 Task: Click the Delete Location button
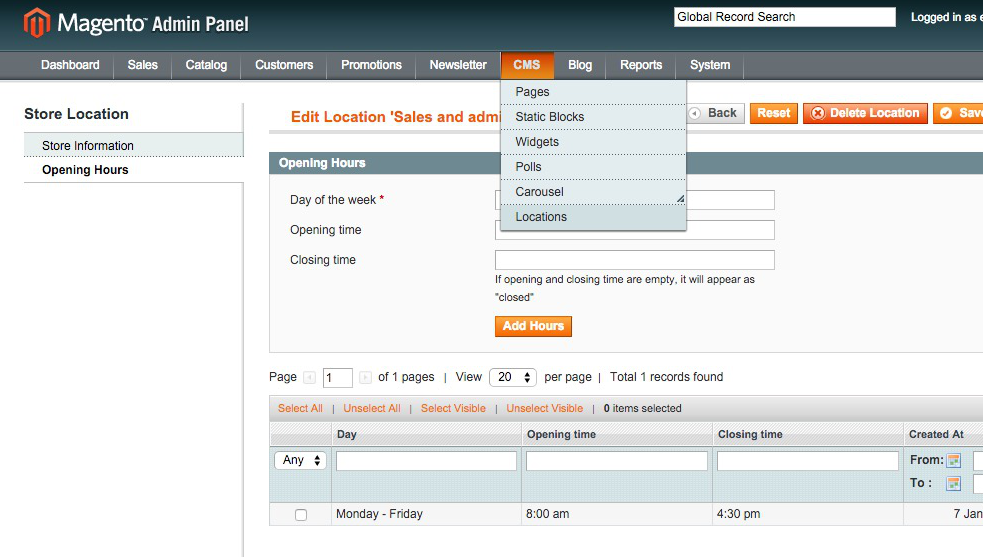(x=865, y=114)
